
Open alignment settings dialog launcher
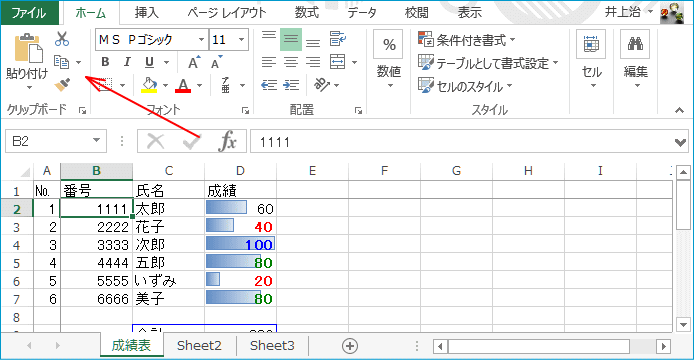[x=359, y=111]
